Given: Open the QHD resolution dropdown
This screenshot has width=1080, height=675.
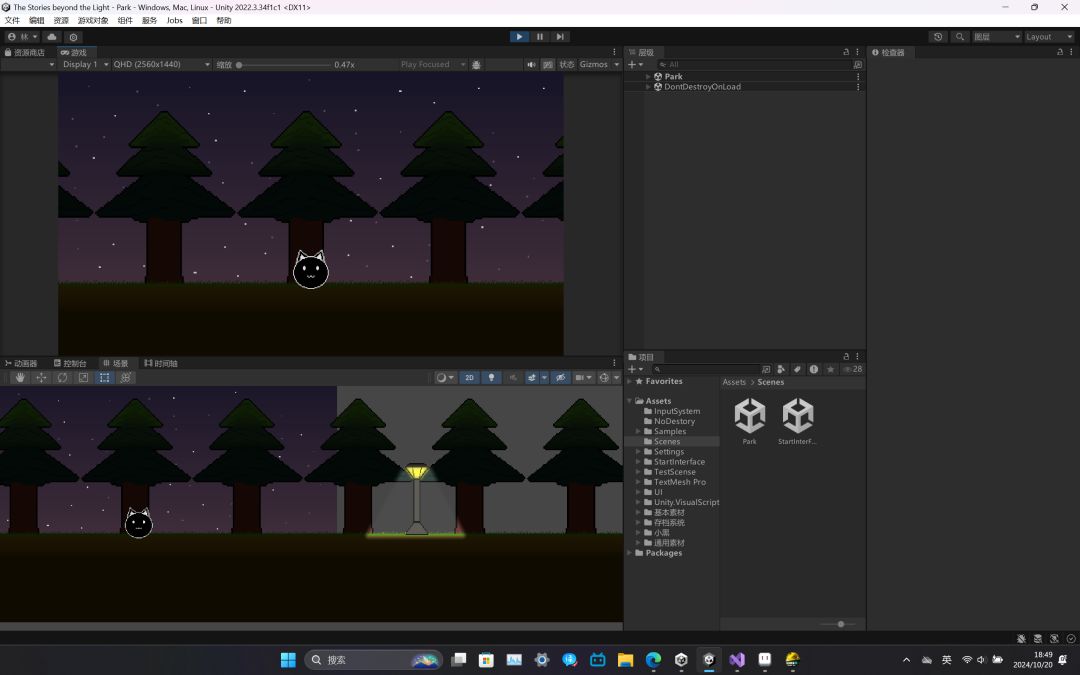Looking at the screenshot, I should tap(161, 65).
